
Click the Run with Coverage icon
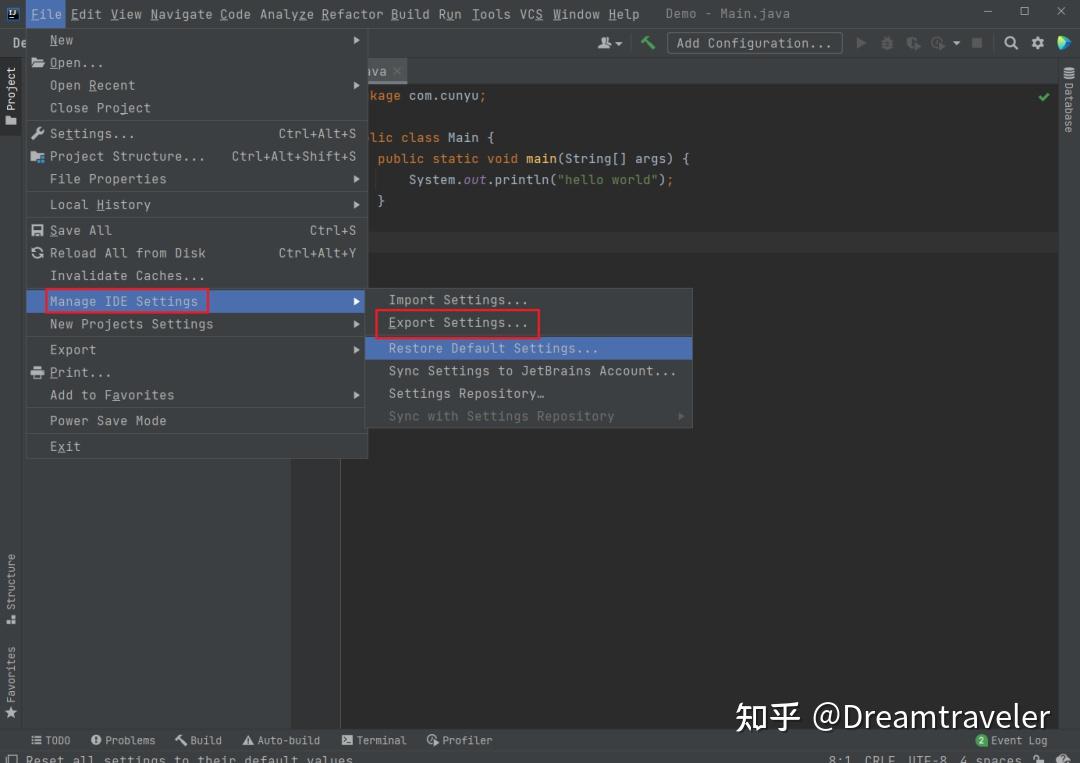click(913, 43)
